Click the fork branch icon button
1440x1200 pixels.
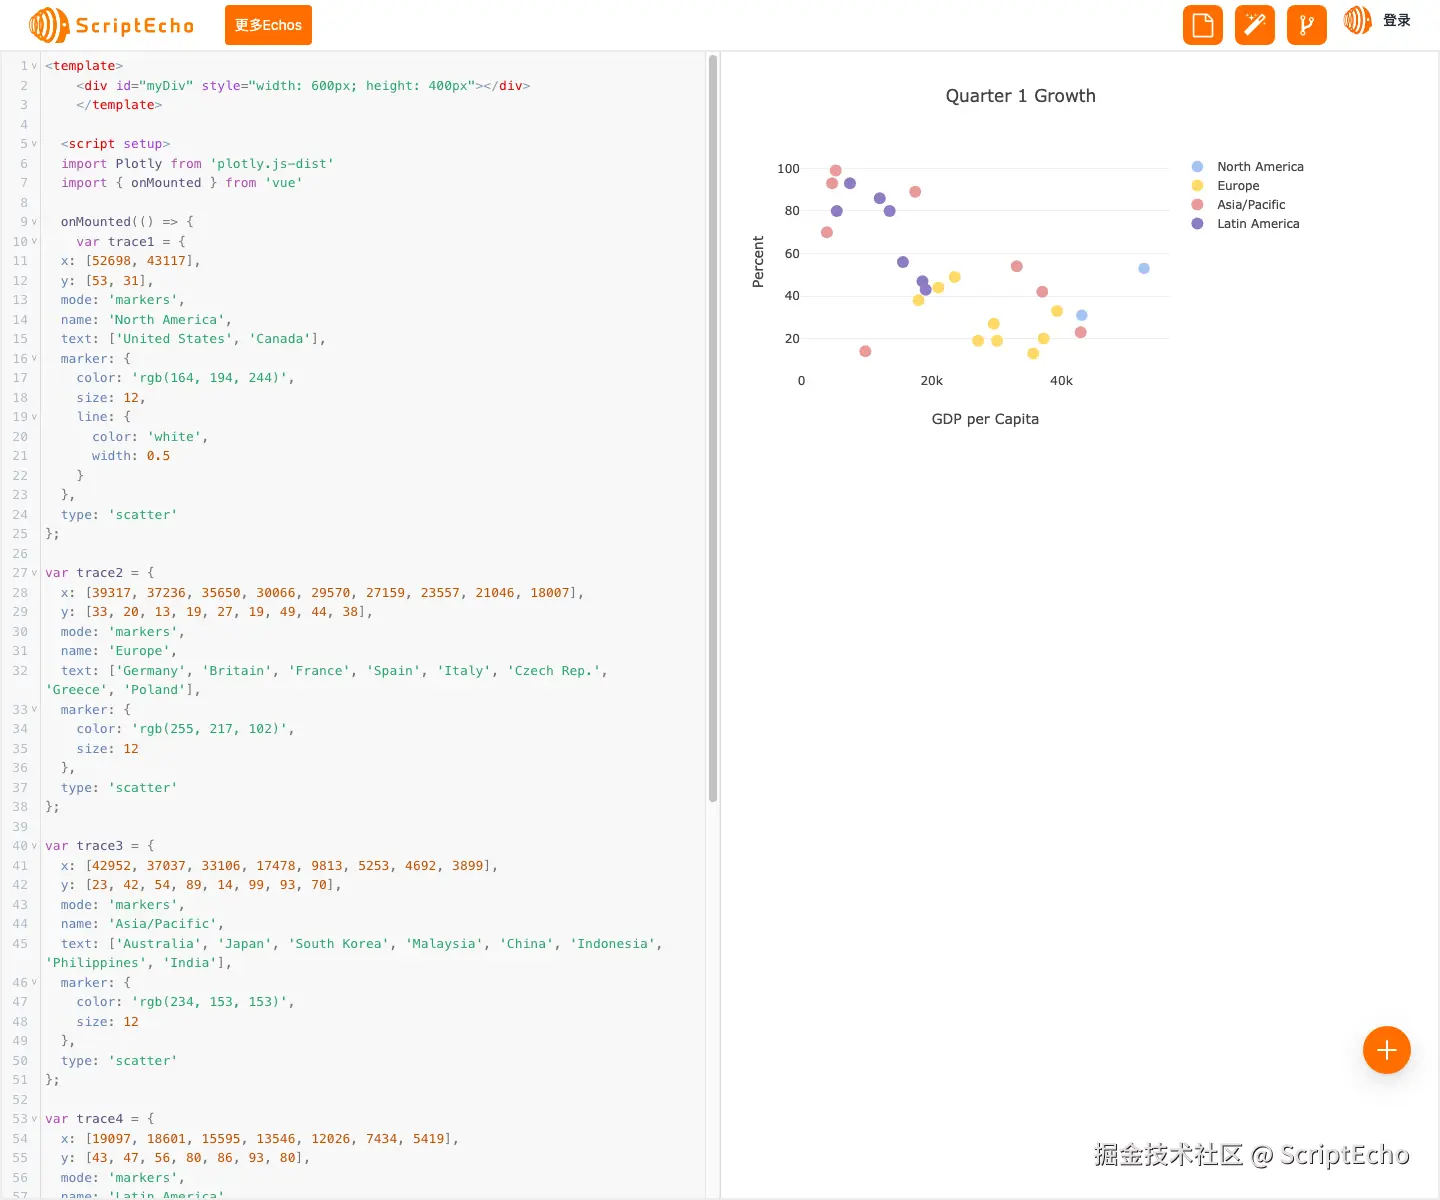pos(1307,25)
